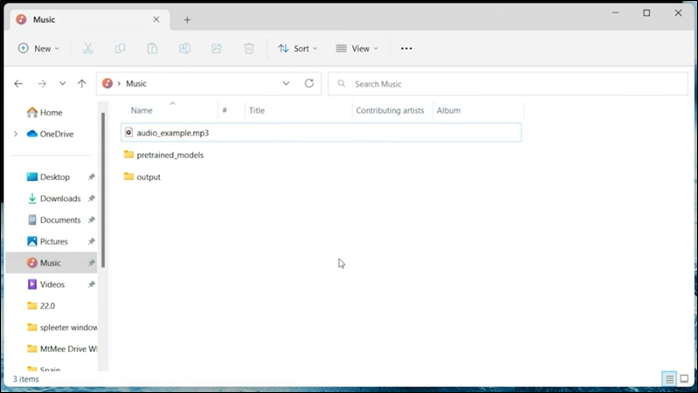
Task: Click the Rename icon in toolbar
Action: [184, 49]
